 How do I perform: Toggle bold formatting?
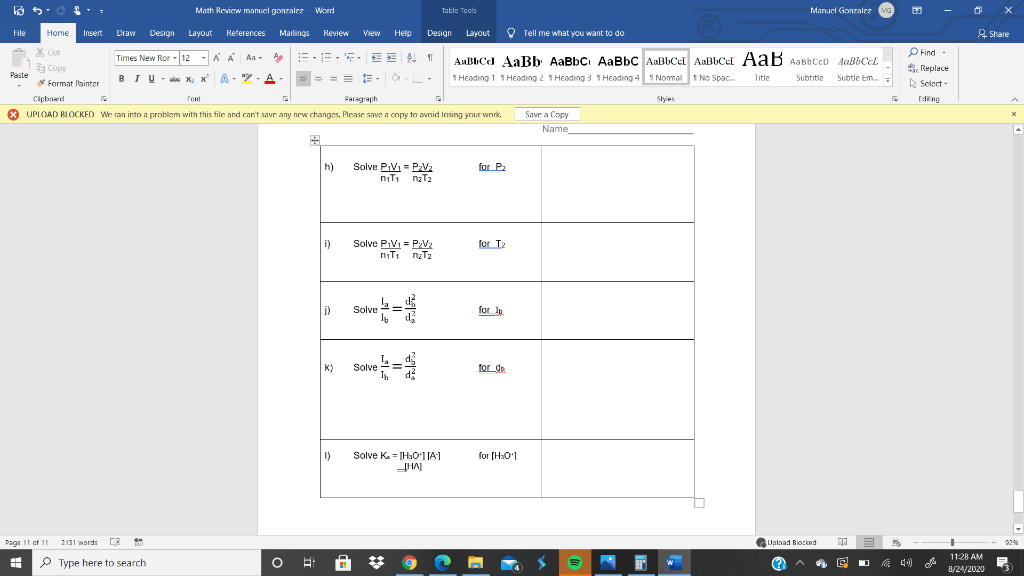point(122,77)
